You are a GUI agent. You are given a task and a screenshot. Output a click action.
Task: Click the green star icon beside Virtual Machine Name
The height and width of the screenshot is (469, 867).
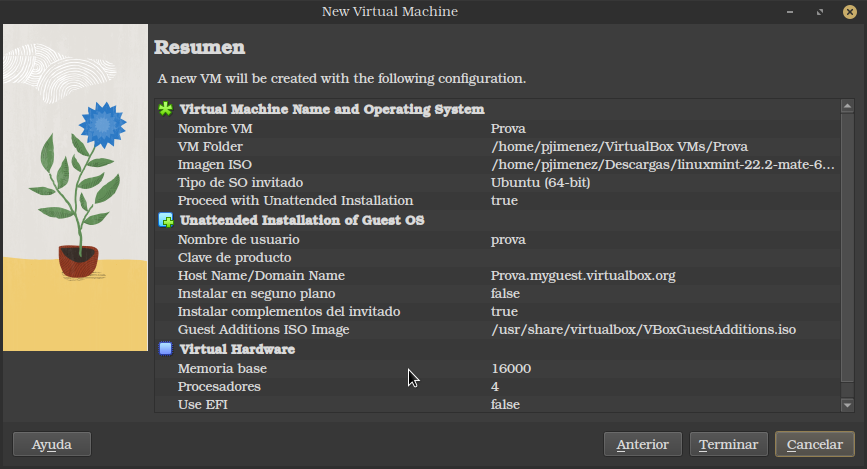(166, 109)
